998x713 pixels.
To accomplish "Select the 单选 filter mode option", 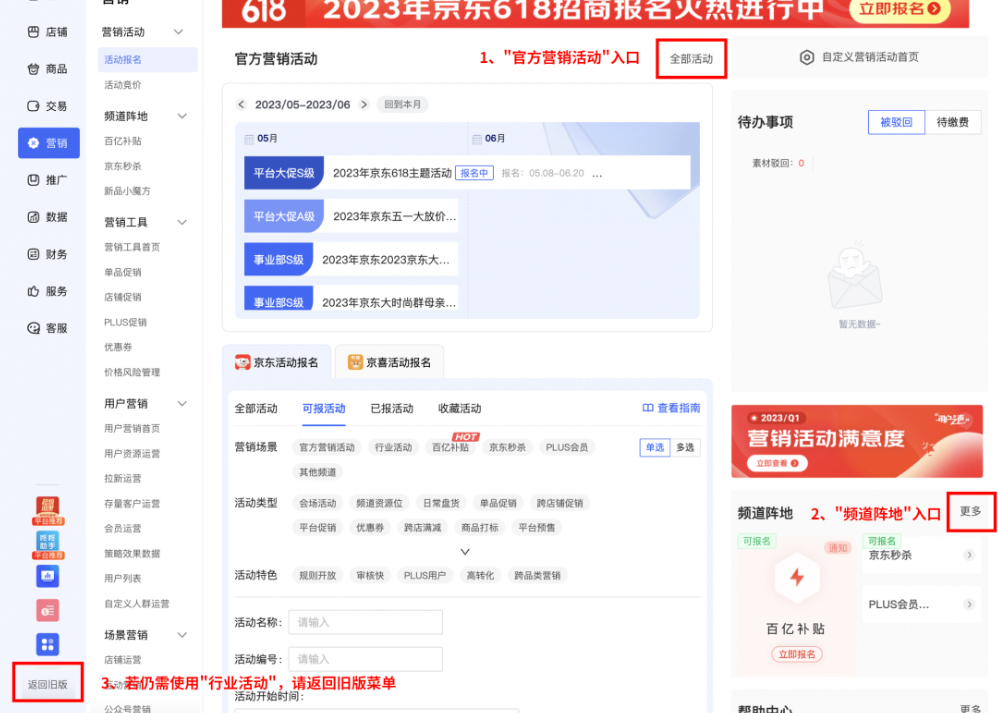I will 654,447.
